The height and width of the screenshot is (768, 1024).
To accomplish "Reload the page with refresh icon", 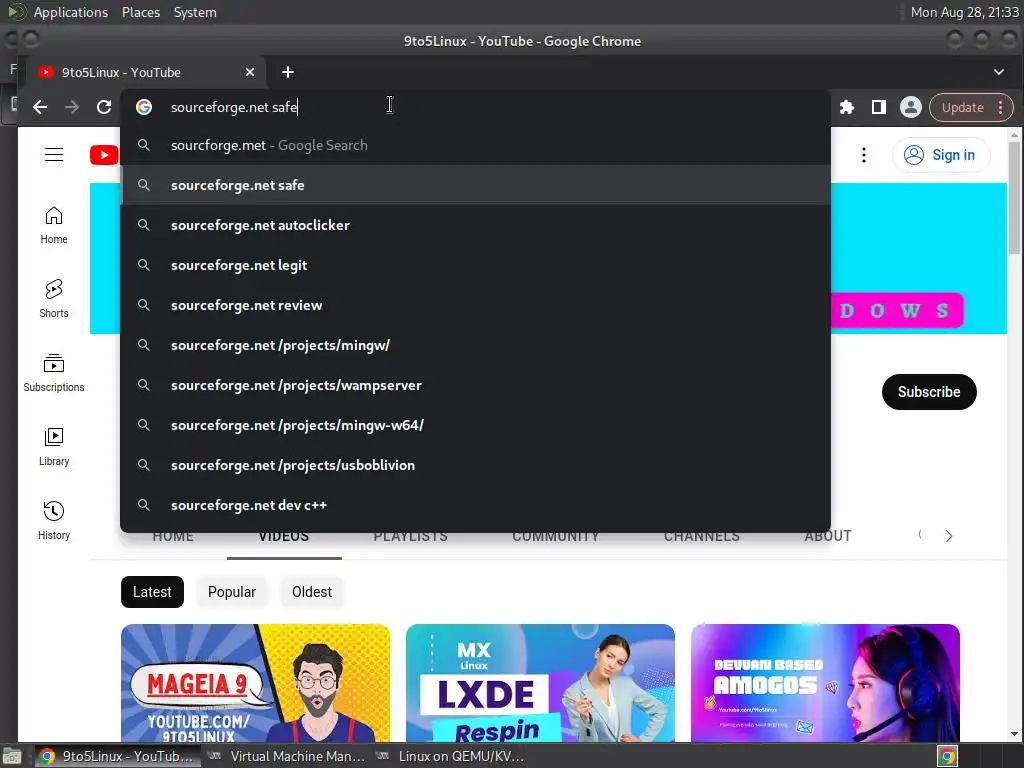I will click(104, 107).
